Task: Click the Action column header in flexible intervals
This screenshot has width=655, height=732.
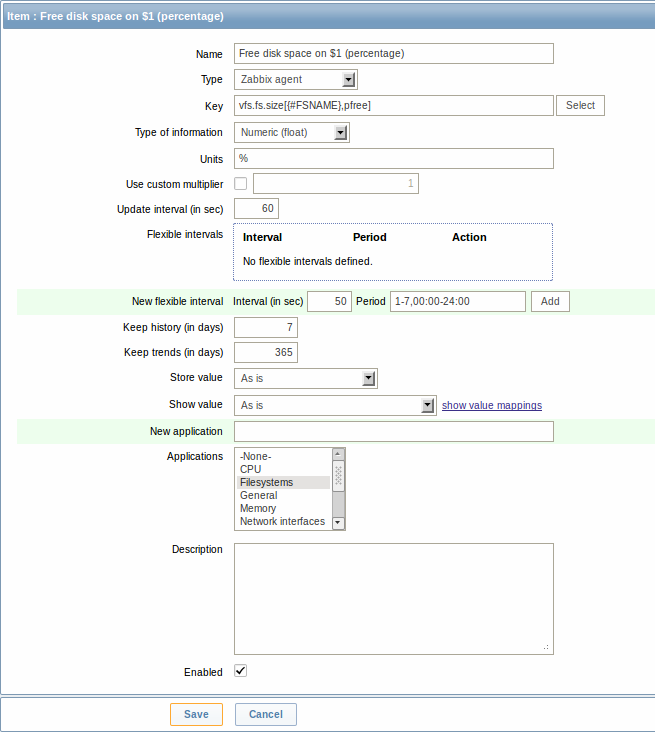Action: click(x=469, y=238)
